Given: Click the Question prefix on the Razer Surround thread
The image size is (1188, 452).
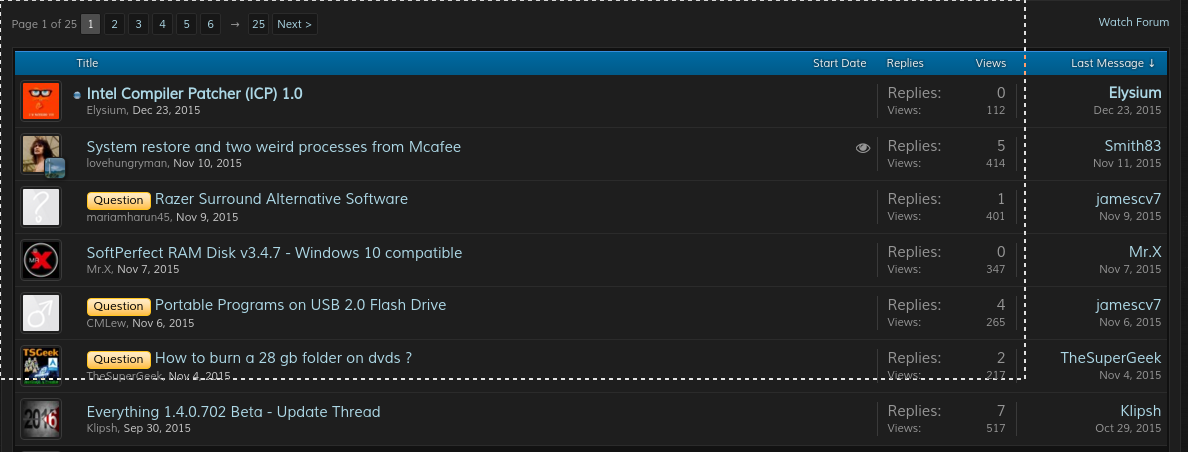Looking at the screenshot, I should pyautogui.click(x=119, y=200).
